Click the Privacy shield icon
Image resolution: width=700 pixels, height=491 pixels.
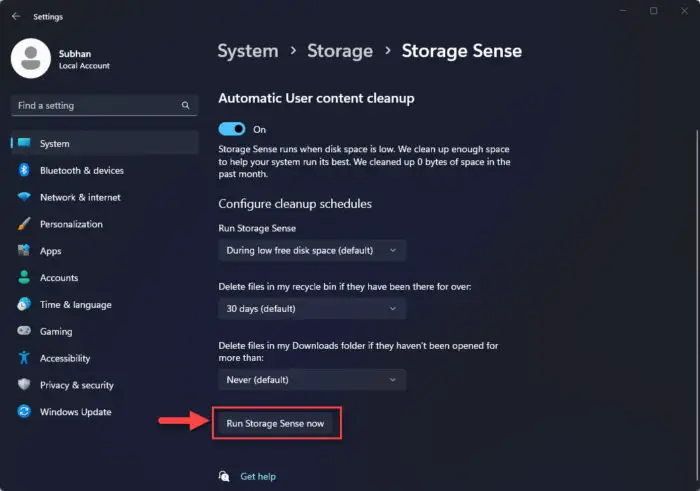24,384
